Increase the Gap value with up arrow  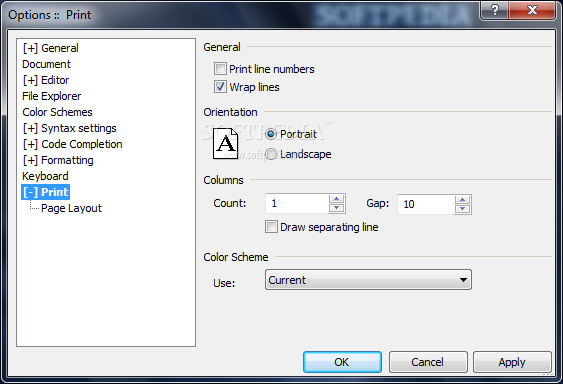462,200
